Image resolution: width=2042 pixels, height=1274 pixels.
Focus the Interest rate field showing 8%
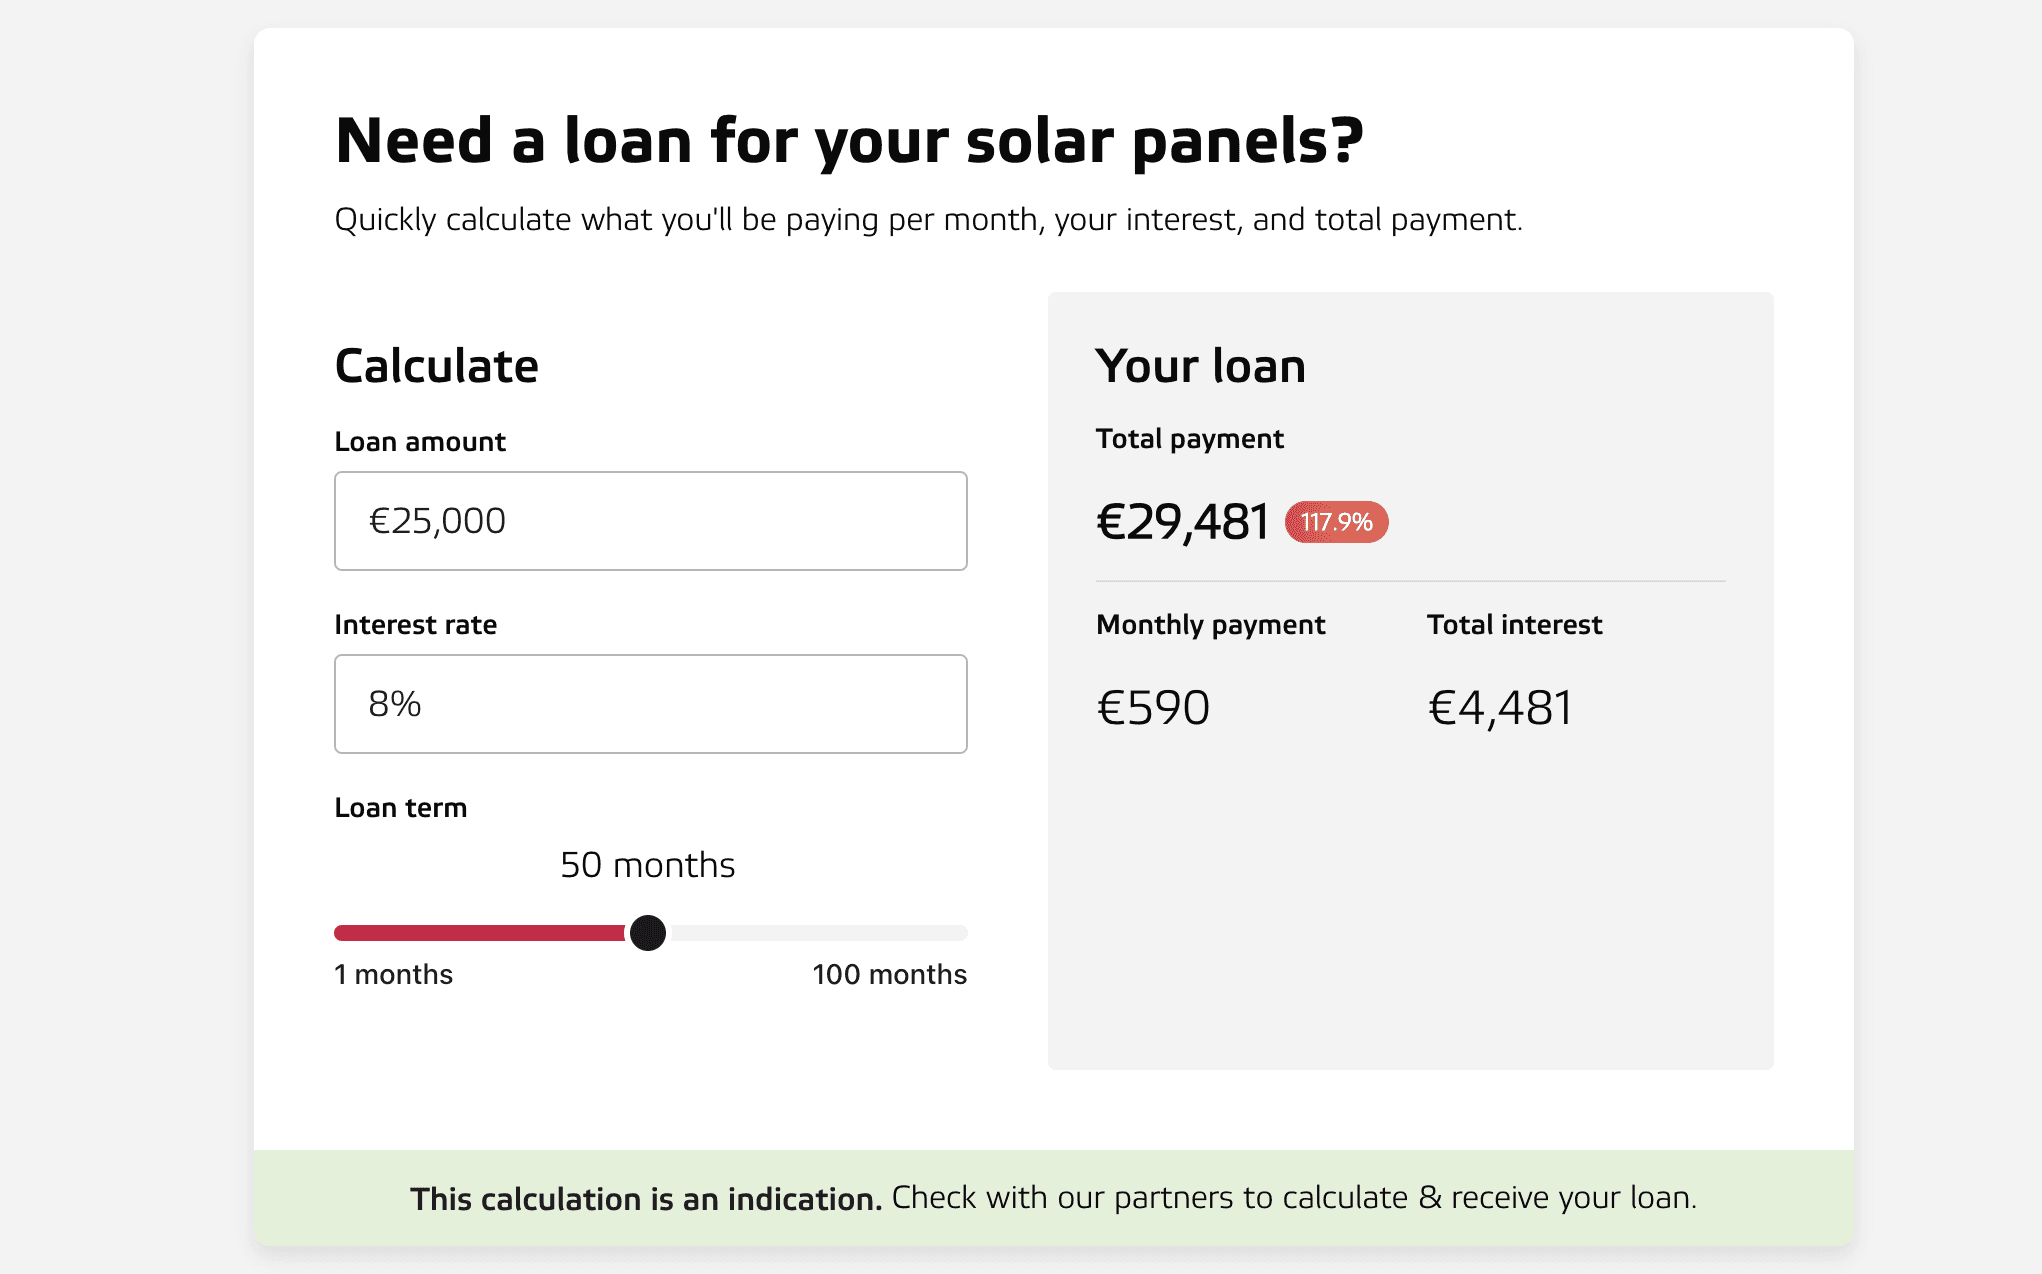coord(651,704)
